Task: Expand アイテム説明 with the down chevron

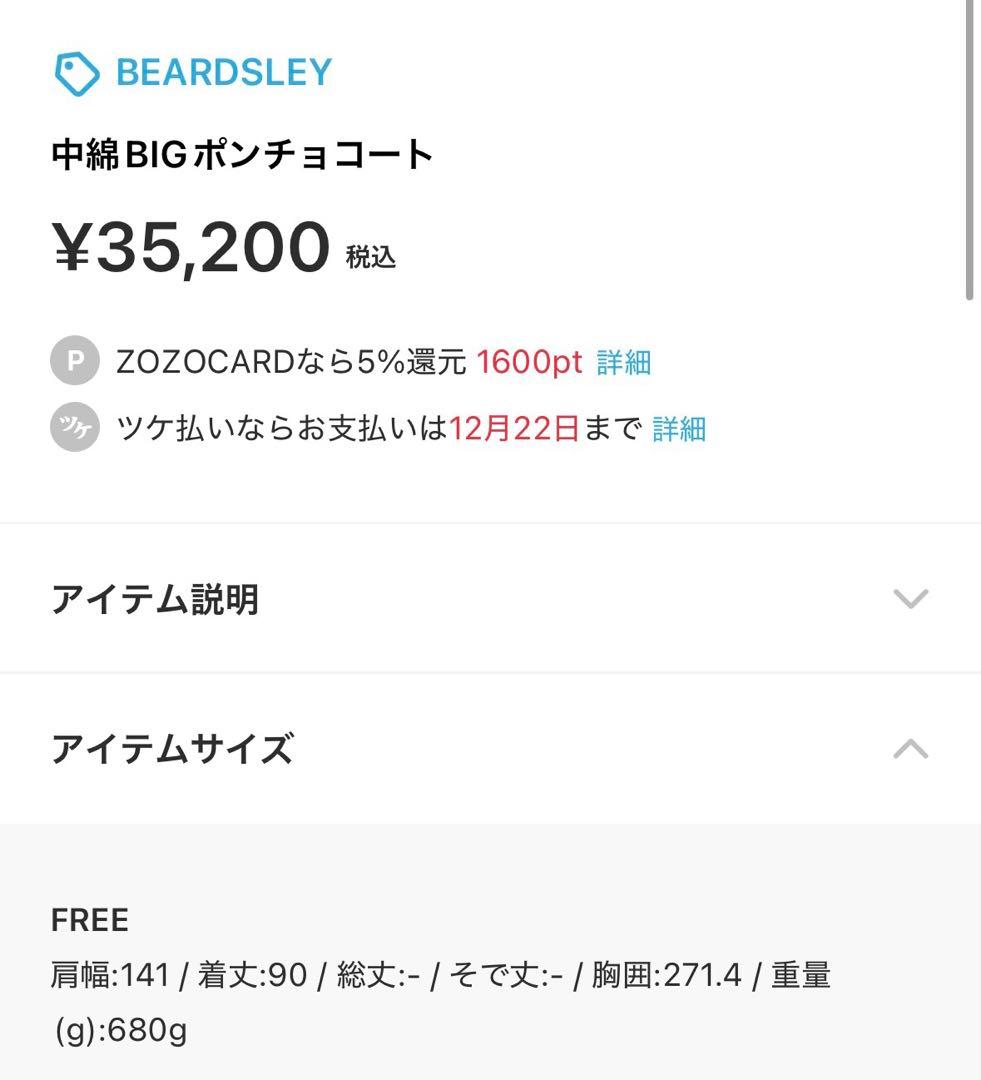Action: point(910,599)
